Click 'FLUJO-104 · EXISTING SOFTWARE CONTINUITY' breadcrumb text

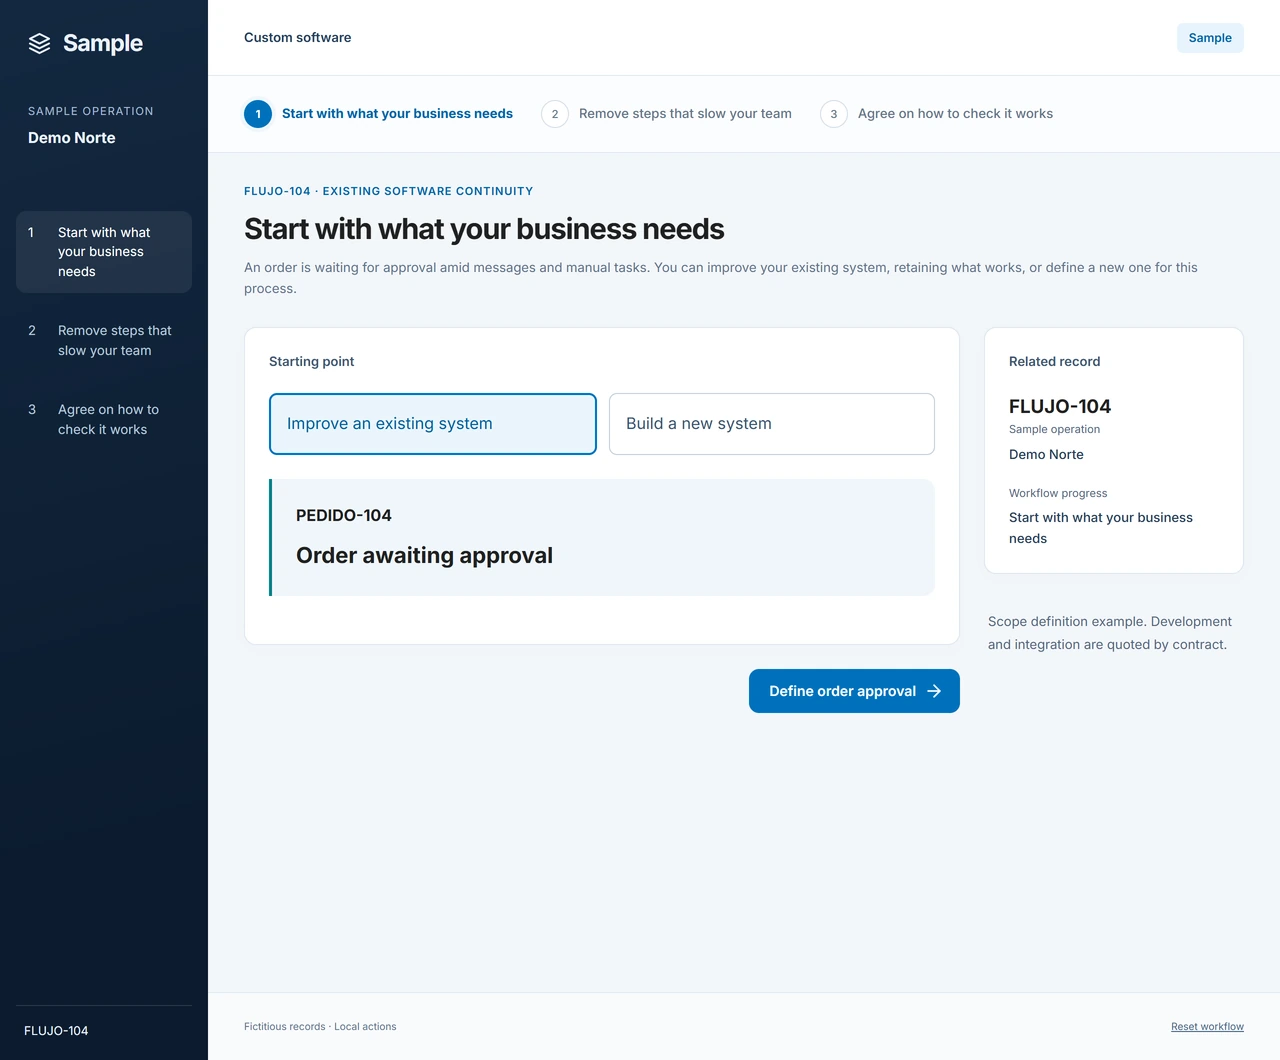[x=389, y=191]
